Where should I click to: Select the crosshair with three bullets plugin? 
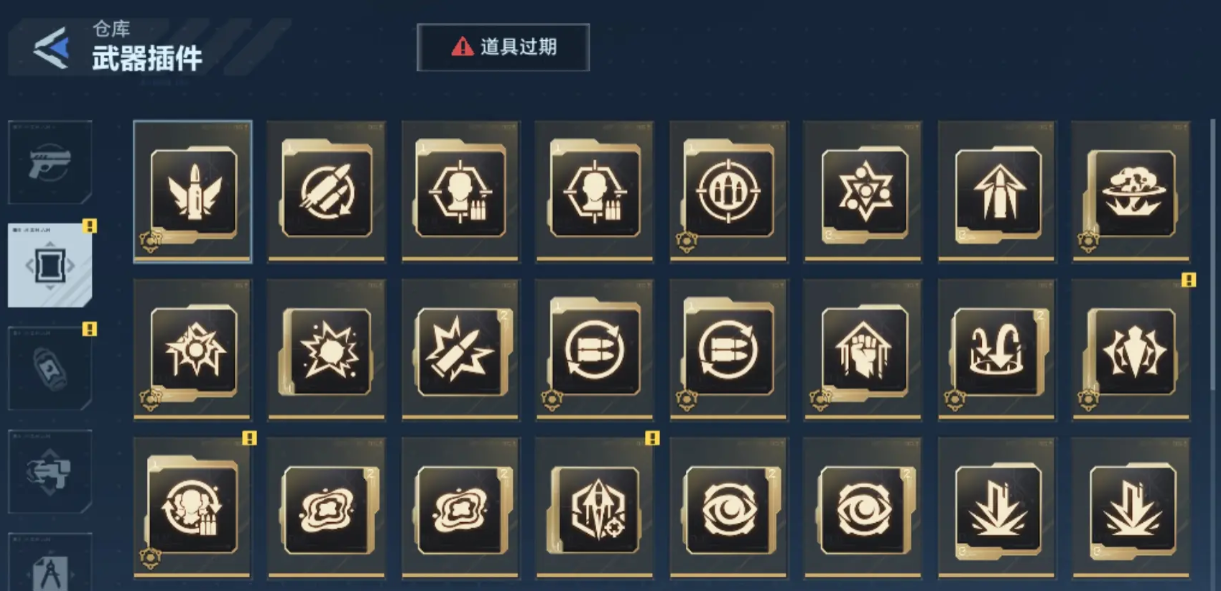click(x=729, y=192)
